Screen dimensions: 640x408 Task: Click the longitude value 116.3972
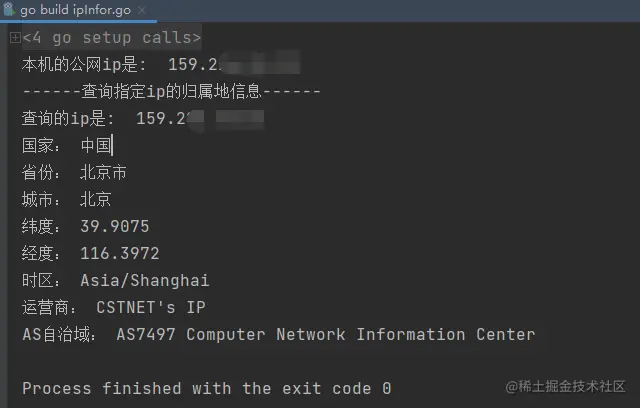pos(120,253)
